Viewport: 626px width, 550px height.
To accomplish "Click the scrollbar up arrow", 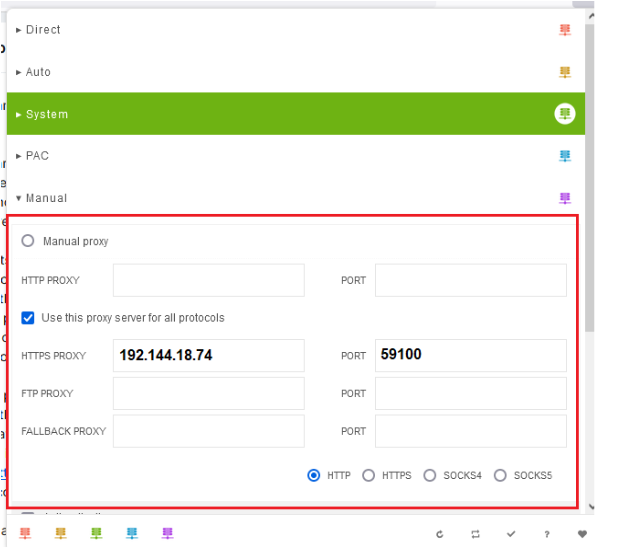I will pos(591,16).
